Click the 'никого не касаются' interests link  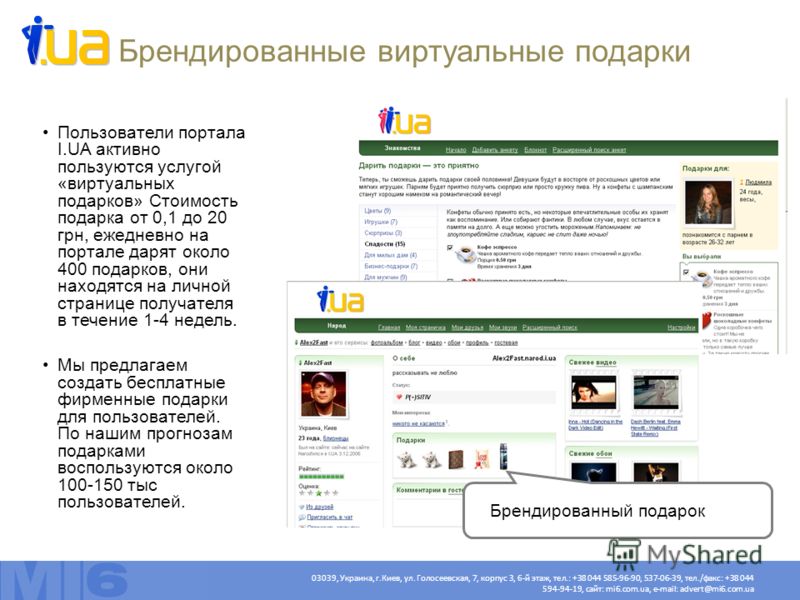click(418, 423)
